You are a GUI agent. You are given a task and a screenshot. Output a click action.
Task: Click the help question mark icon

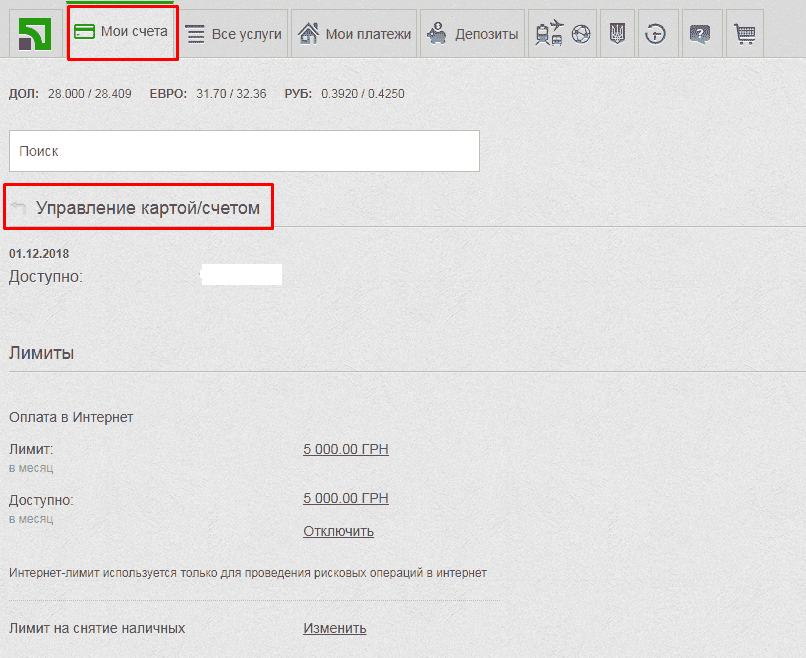(x=700, y=34)
